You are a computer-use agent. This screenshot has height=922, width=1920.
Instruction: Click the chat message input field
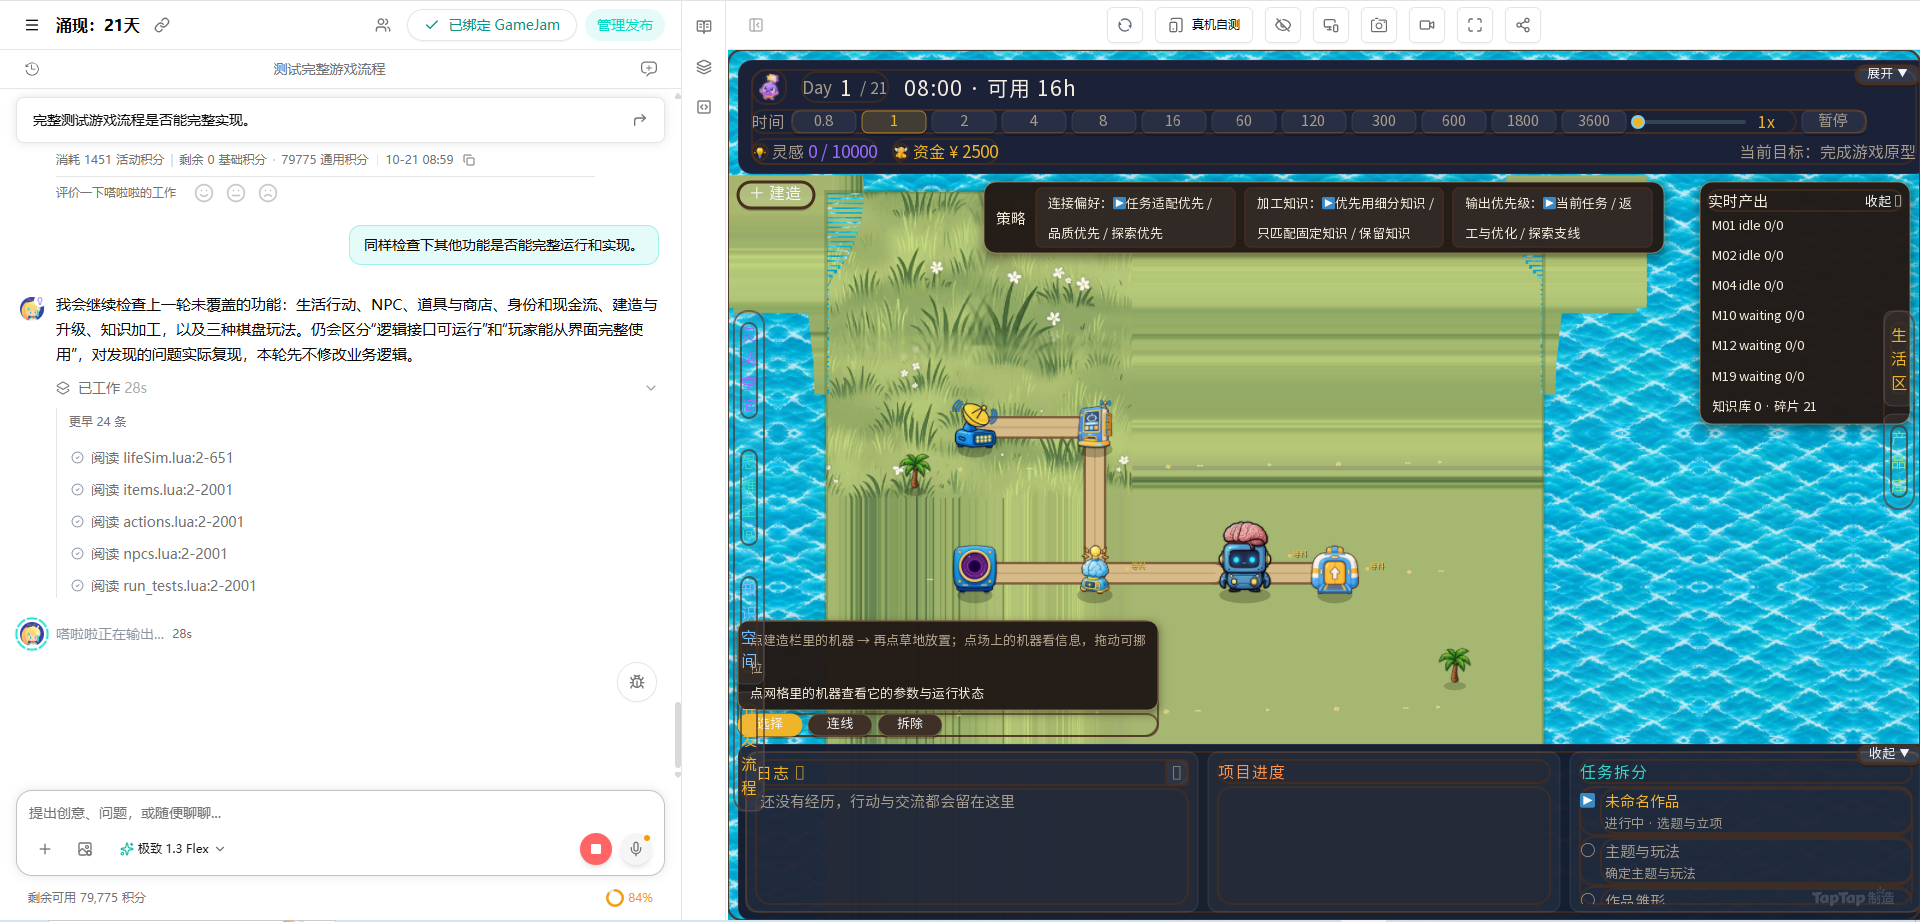click(340, 813)
